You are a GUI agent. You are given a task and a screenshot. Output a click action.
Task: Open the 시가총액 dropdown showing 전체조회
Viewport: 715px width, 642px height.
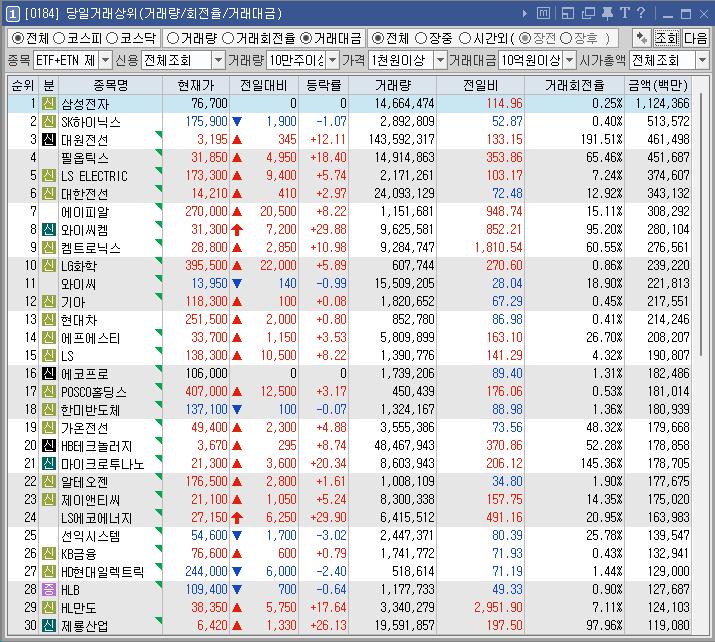click(702, 60)
